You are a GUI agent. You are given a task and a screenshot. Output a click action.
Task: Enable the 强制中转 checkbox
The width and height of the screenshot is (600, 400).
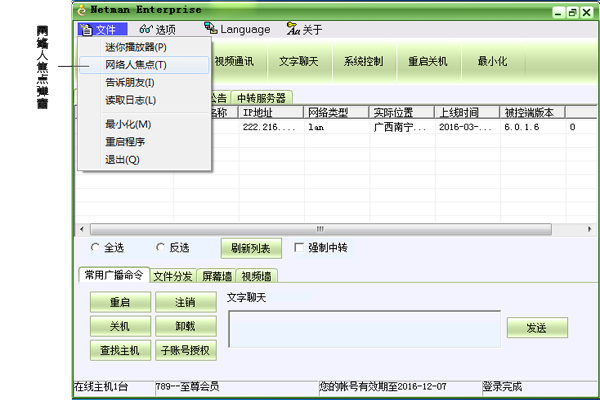pos(298,247)
